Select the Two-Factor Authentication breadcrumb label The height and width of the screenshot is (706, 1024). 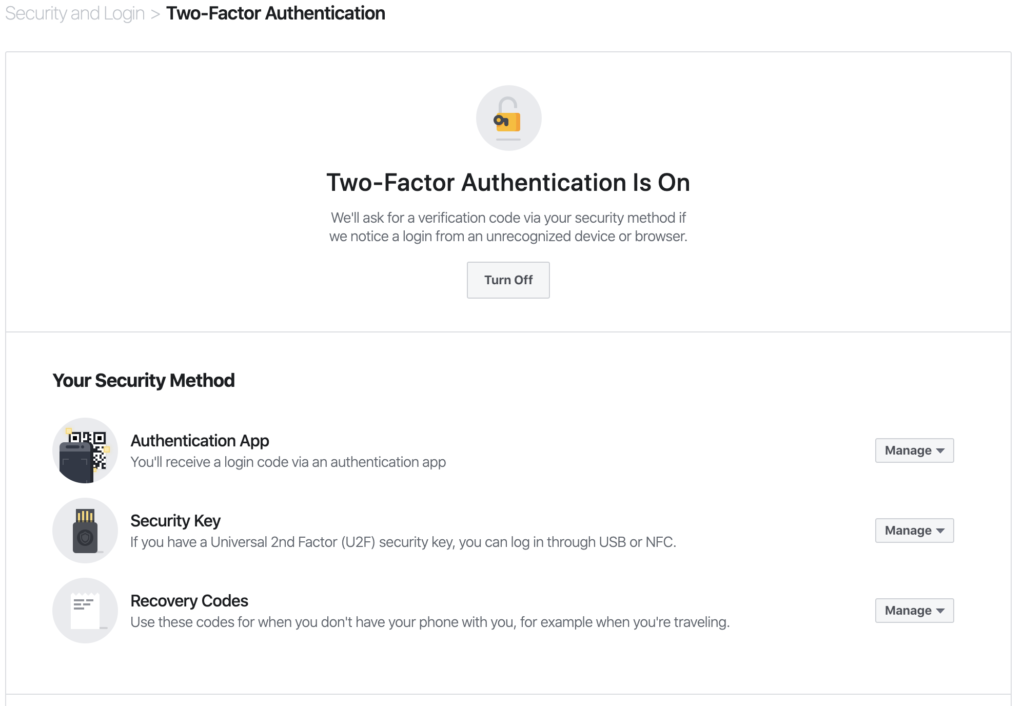(x=276, y=13)
